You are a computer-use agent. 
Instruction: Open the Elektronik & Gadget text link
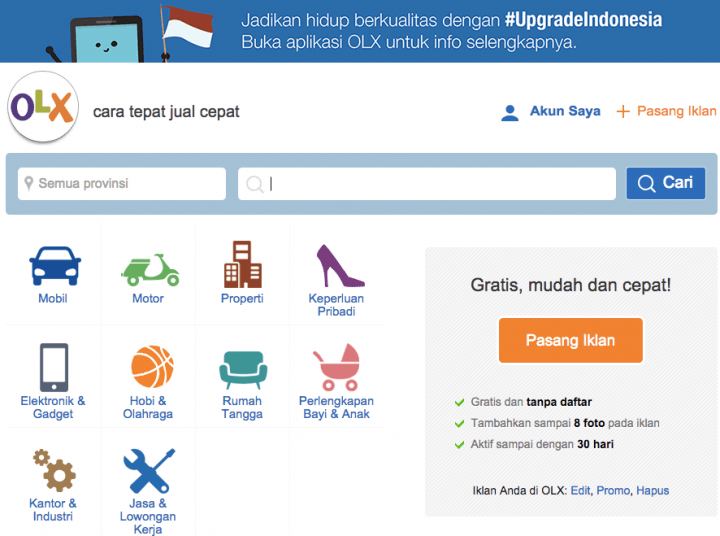click(x=53, y=407)
